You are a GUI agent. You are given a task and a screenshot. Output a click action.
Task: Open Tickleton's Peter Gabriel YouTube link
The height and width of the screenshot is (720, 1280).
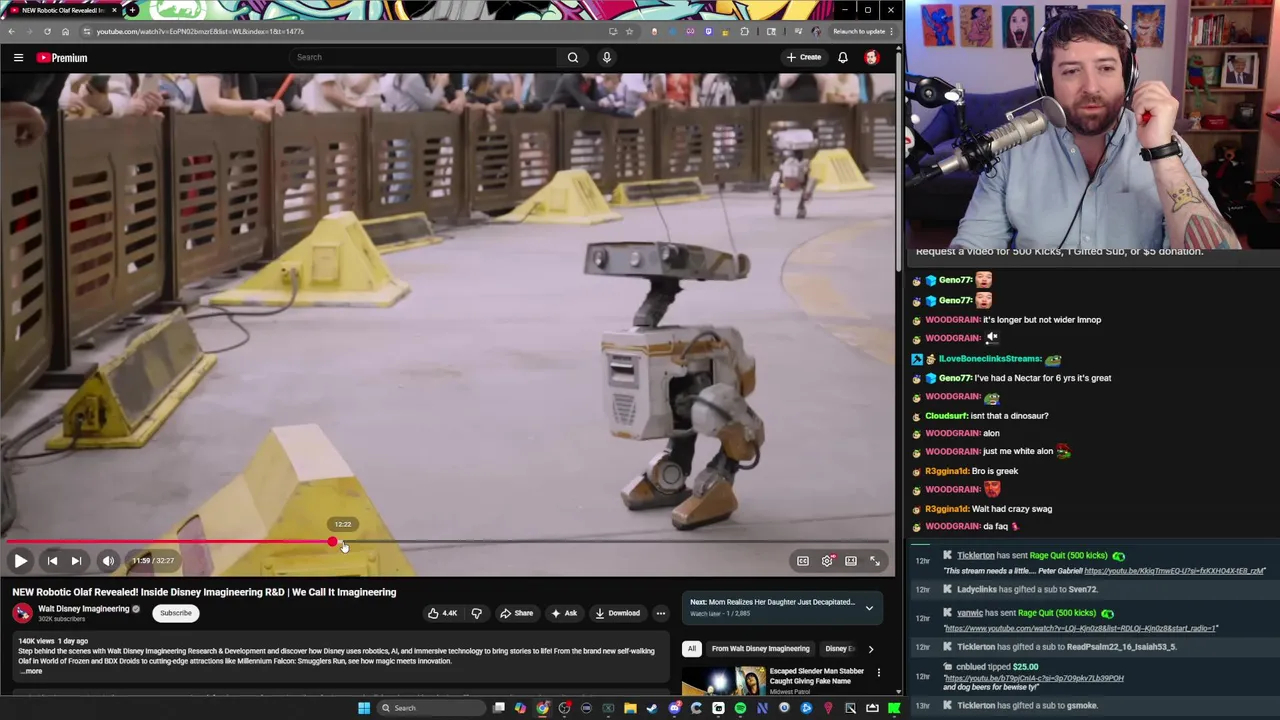pyautogui.click(x=1174, y=571)
